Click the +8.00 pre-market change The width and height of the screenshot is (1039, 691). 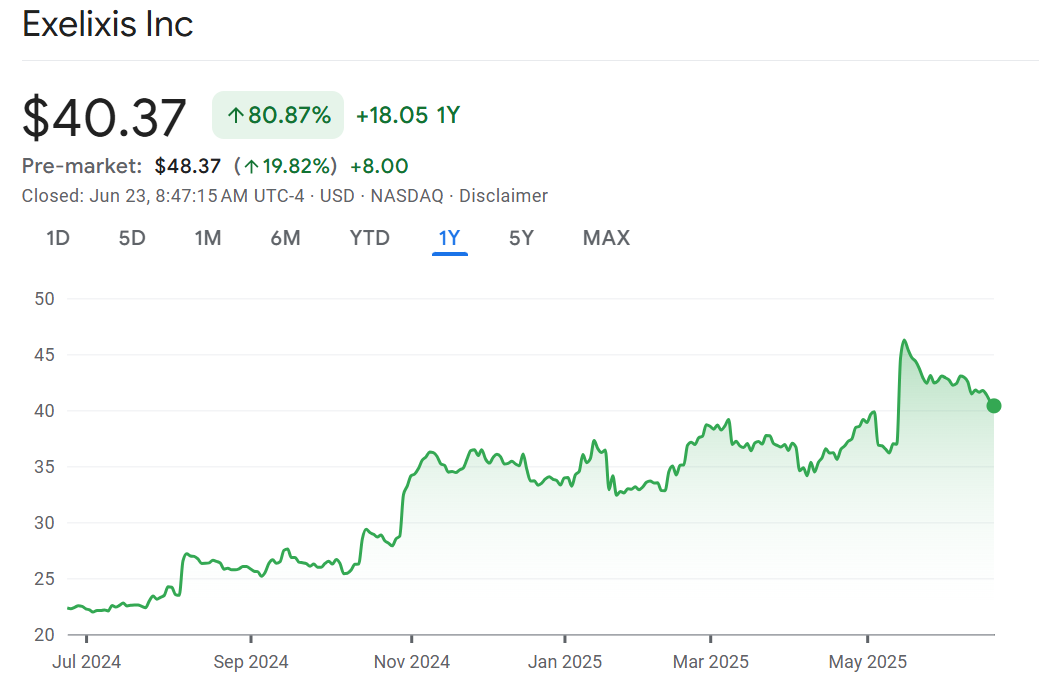pos(379,166)
